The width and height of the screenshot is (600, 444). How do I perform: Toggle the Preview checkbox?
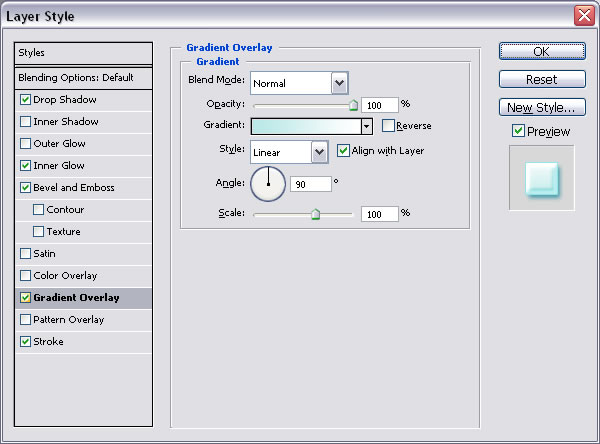(518, 131)
